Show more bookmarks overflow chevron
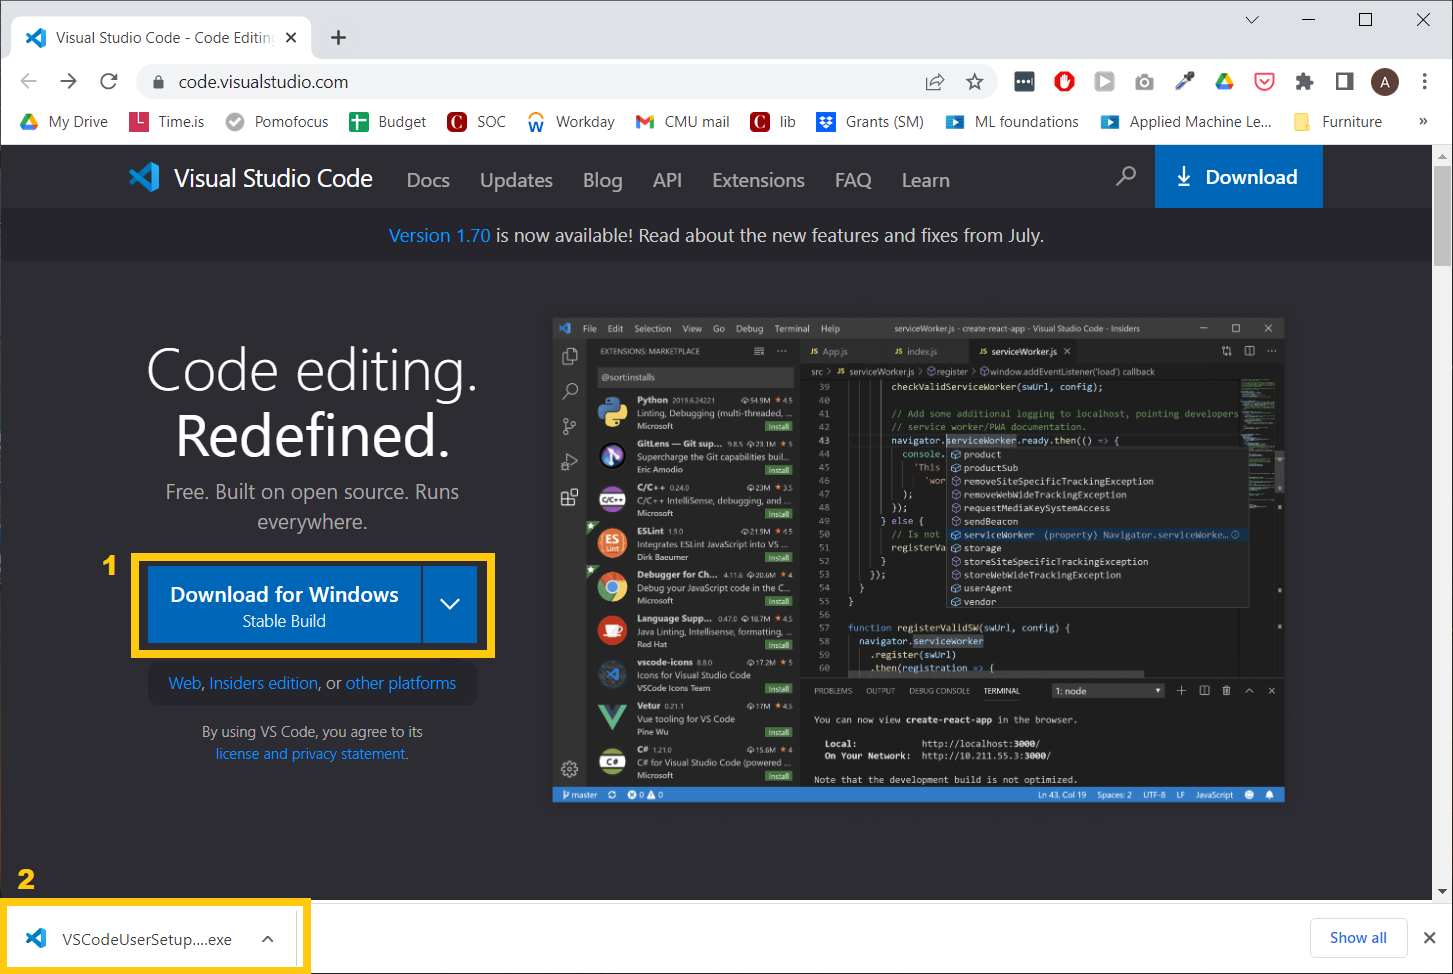 [1423, 122]
